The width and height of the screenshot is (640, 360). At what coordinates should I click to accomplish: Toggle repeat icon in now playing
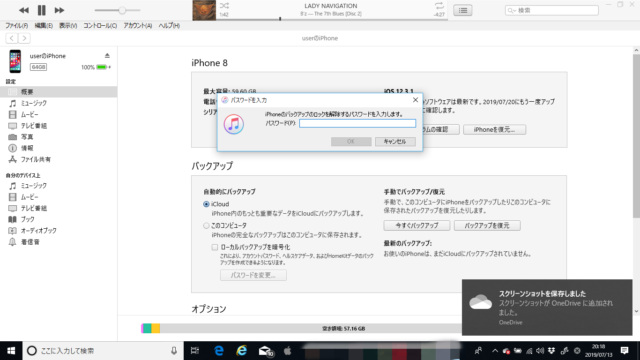pos(439,6)
